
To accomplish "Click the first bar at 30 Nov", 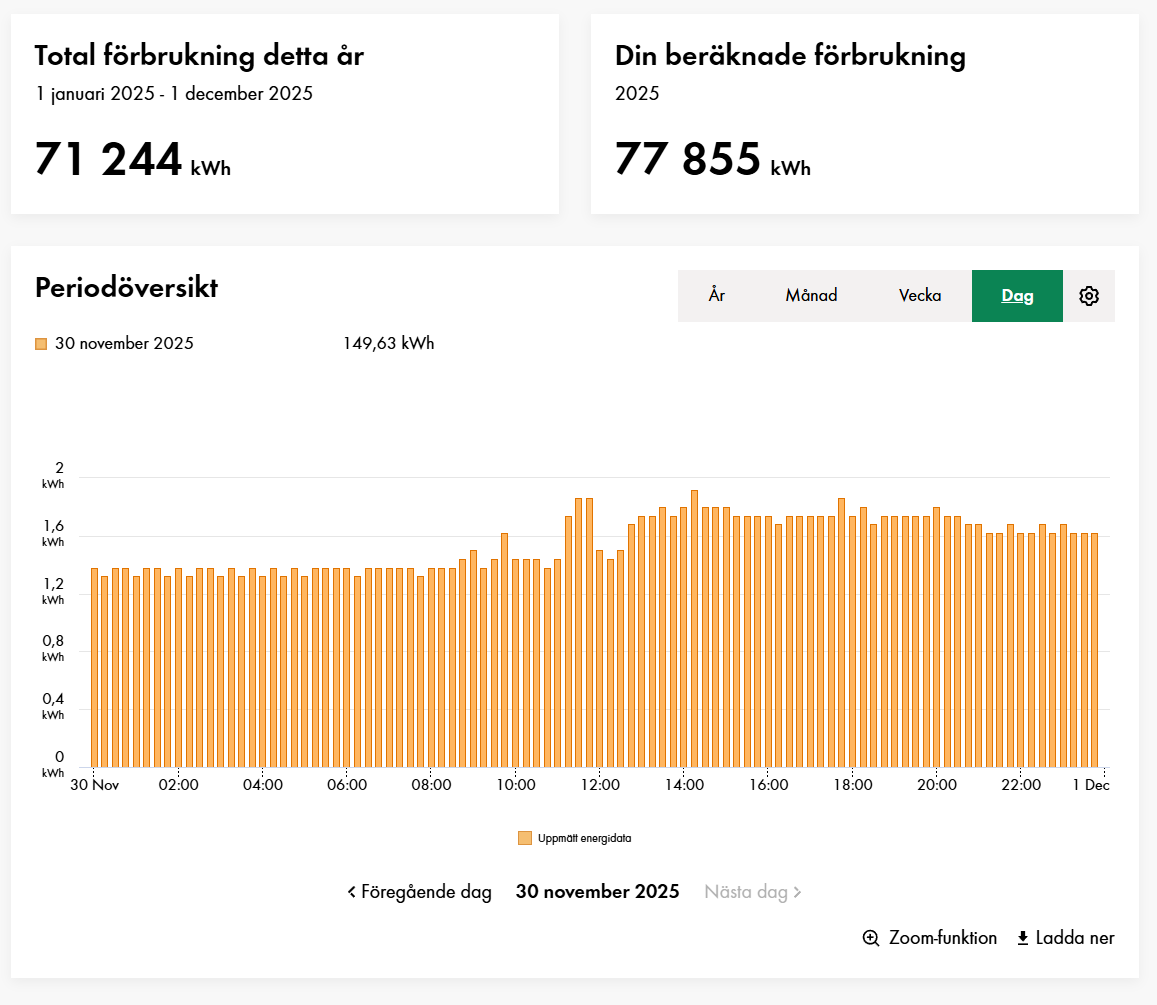I will 94,670.
